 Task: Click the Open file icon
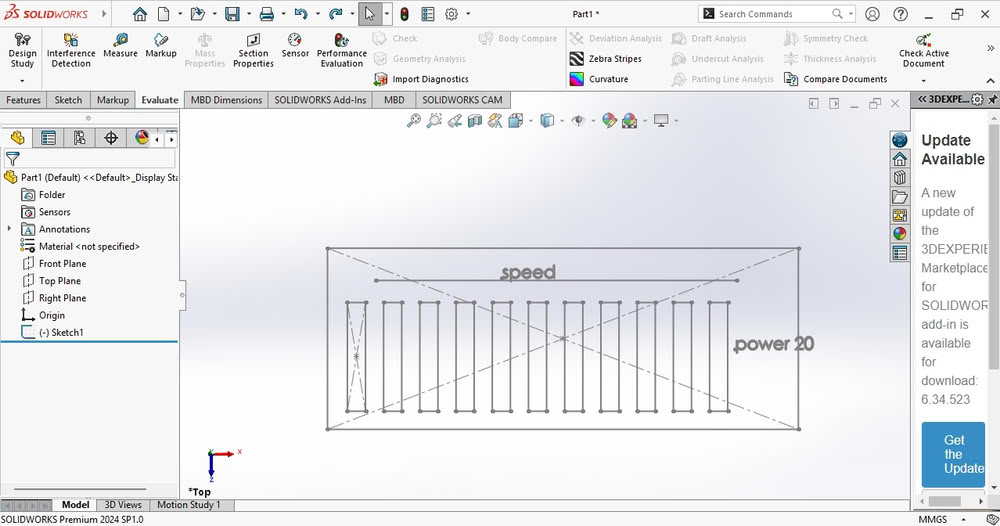pos(198,14)
